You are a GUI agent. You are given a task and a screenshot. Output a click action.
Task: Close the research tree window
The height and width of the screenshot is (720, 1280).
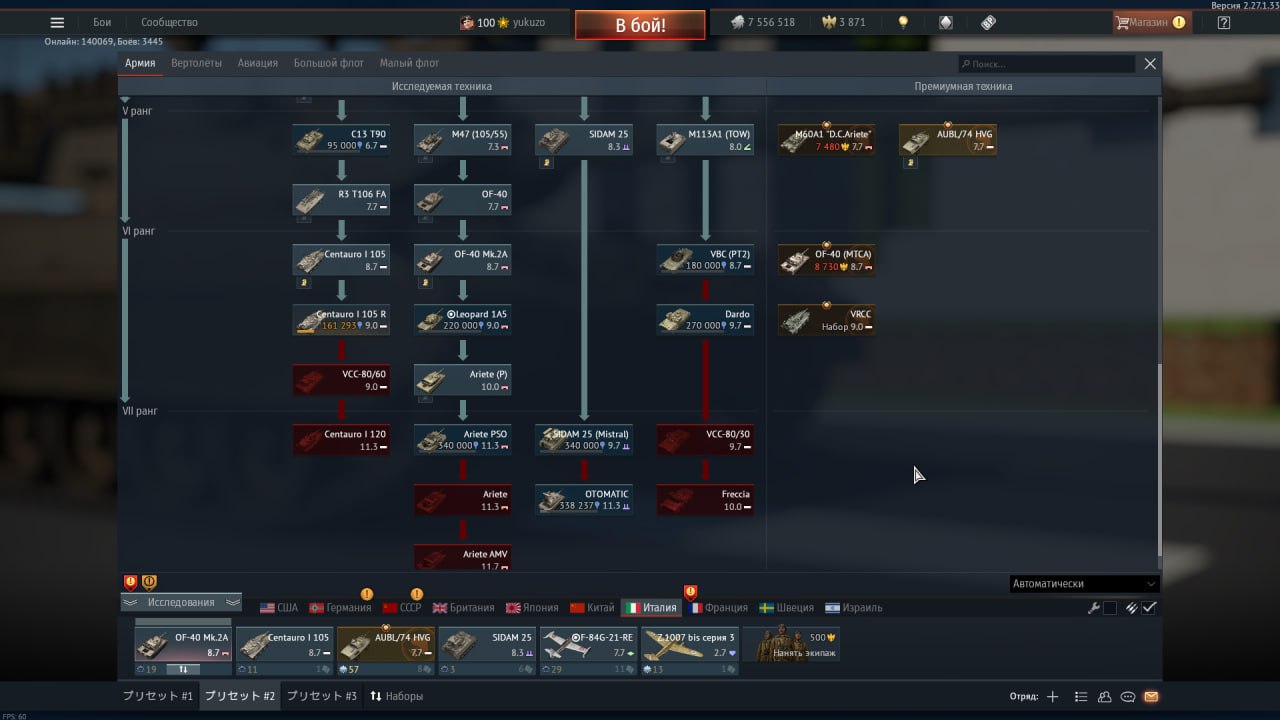[1150, 63]
